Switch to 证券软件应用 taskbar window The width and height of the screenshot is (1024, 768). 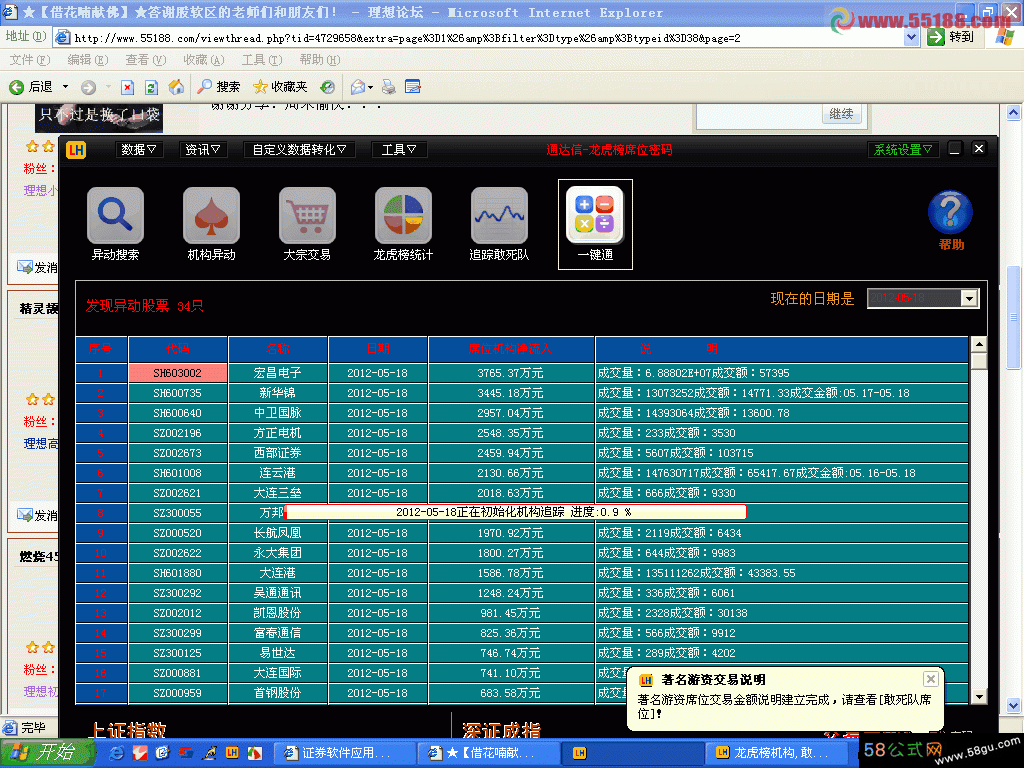[344, 753]
